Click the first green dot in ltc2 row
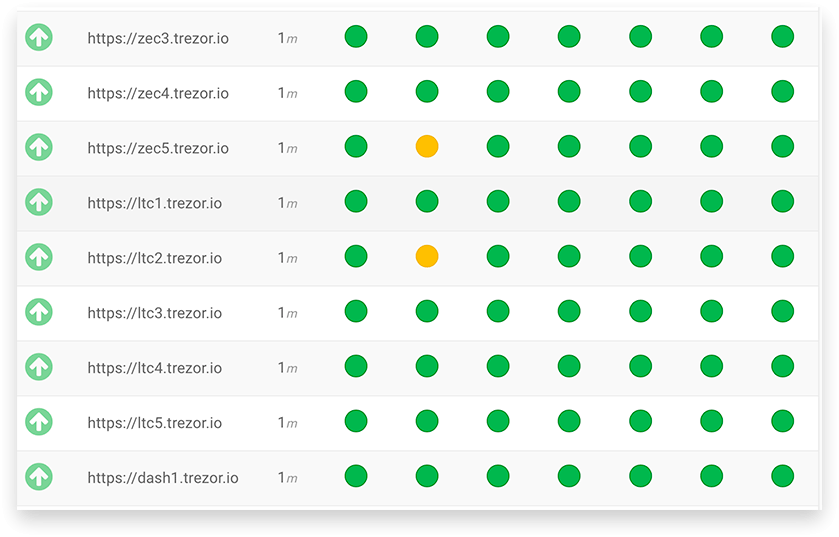The width and height of the screenshot is (839, 537). (356, 256)
